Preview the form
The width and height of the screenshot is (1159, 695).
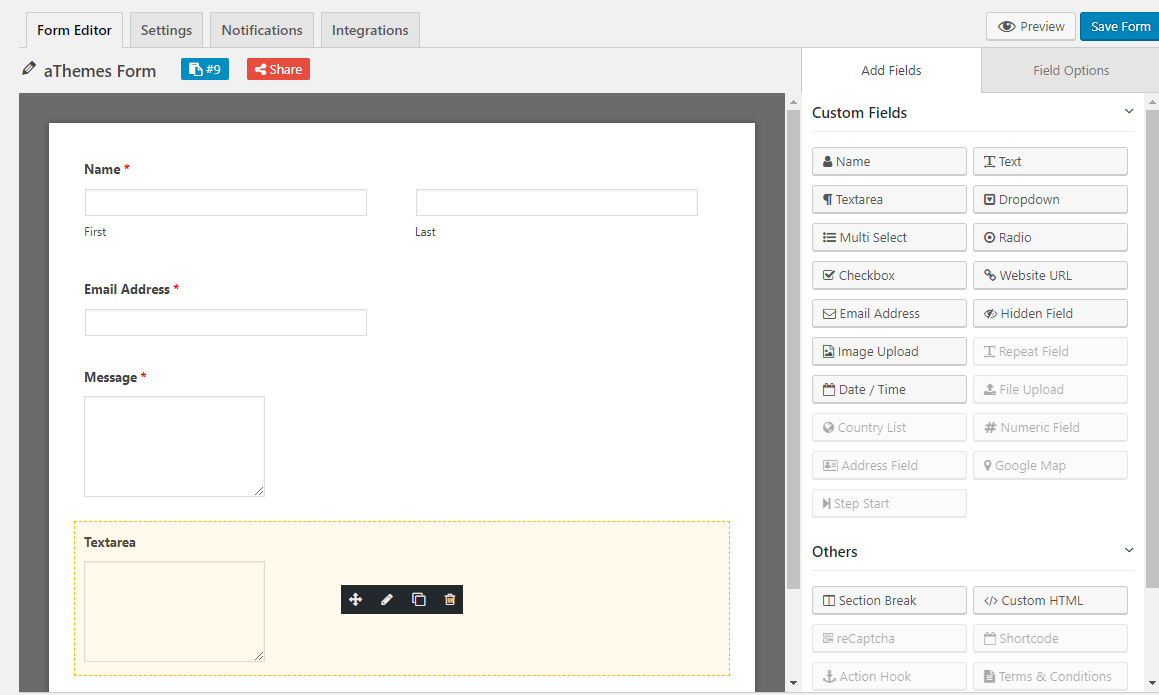(1031, 27)
